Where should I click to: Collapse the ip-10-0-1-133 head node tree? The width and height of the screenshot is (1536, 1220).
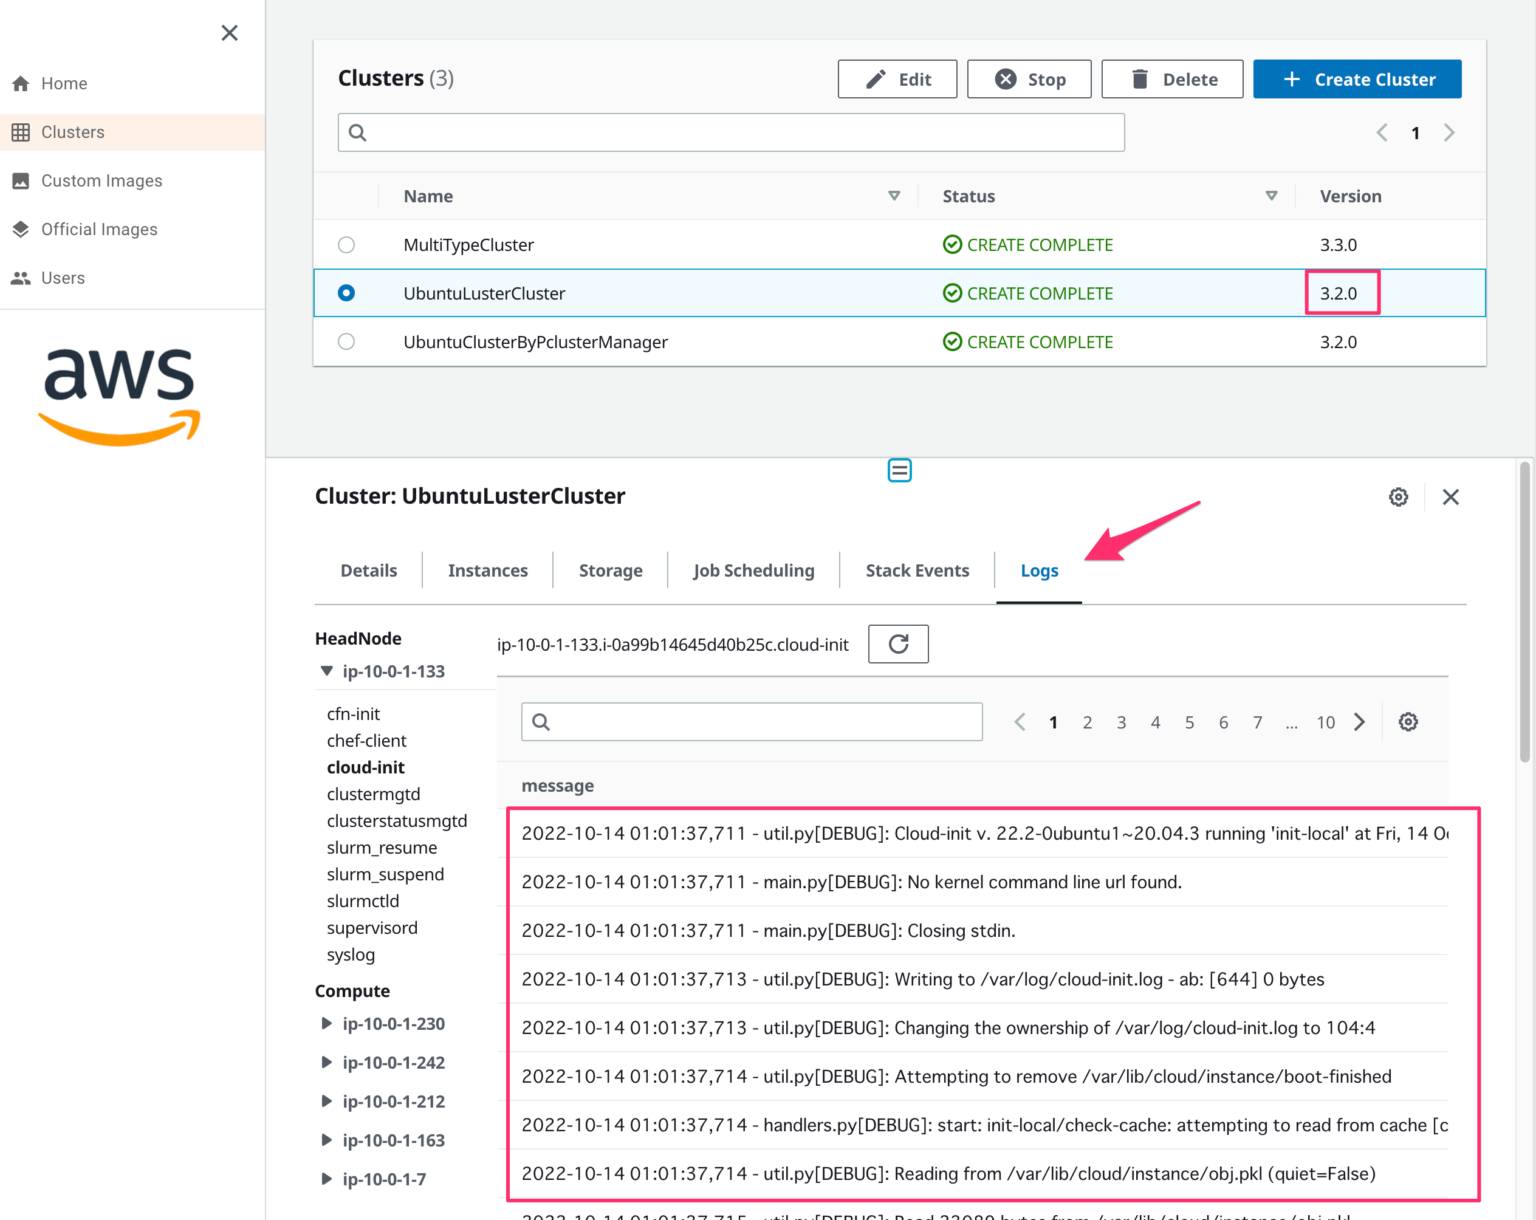[x=327, y=671]
